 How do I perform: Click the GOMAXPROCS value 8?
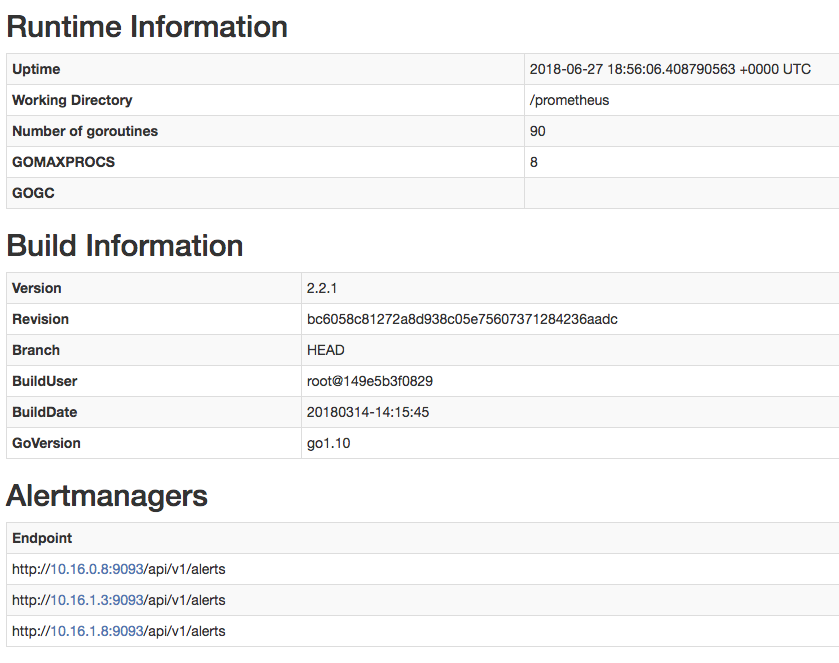pos(533,162)
